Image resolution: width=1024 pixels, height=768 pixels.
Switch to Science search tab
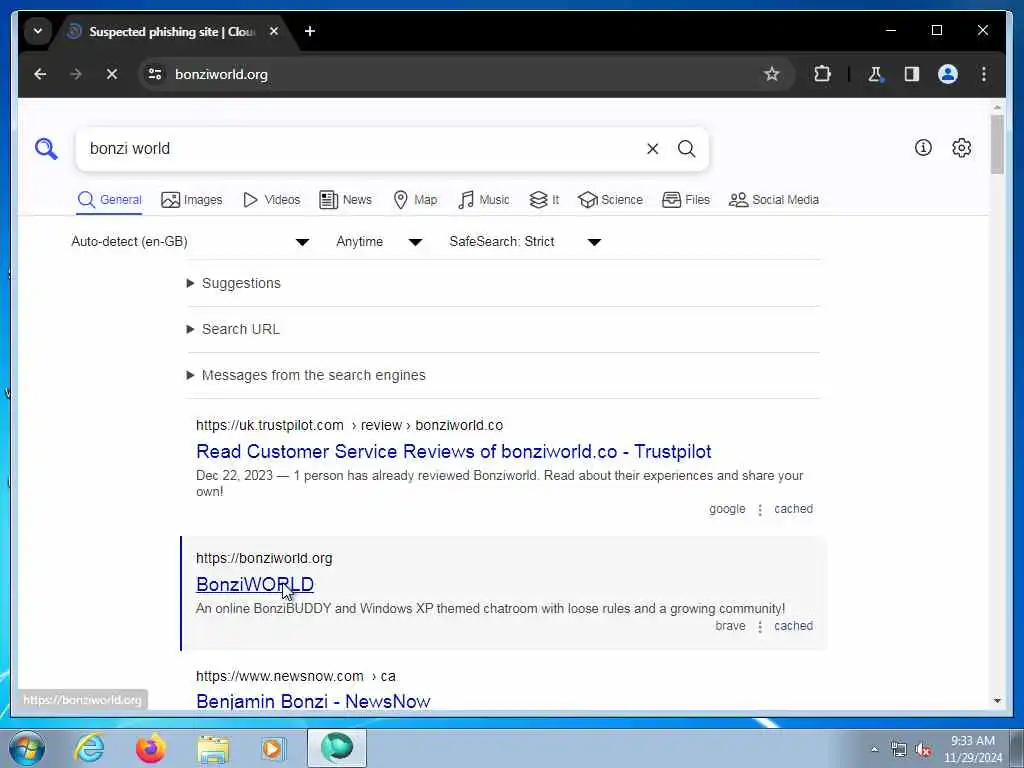click(611, 200)
